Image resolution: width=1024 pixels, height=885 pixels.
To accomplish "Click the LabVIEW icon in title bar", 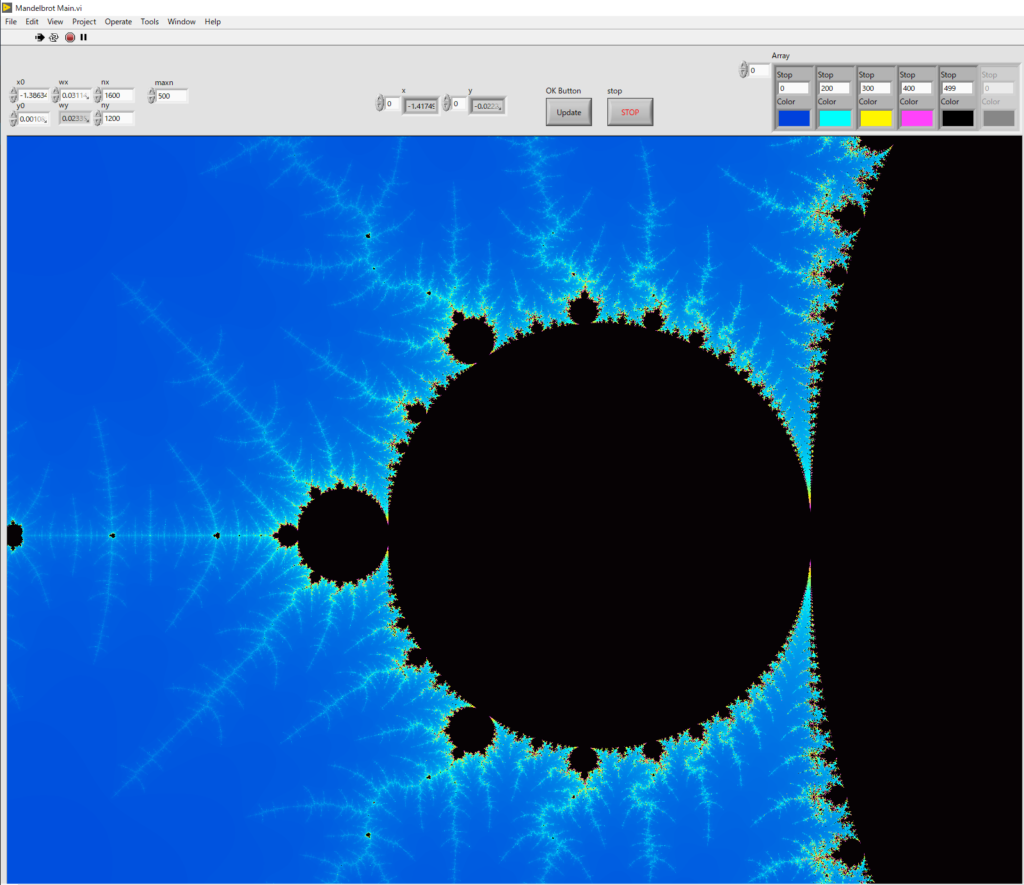I will click(x=7, y=7).
